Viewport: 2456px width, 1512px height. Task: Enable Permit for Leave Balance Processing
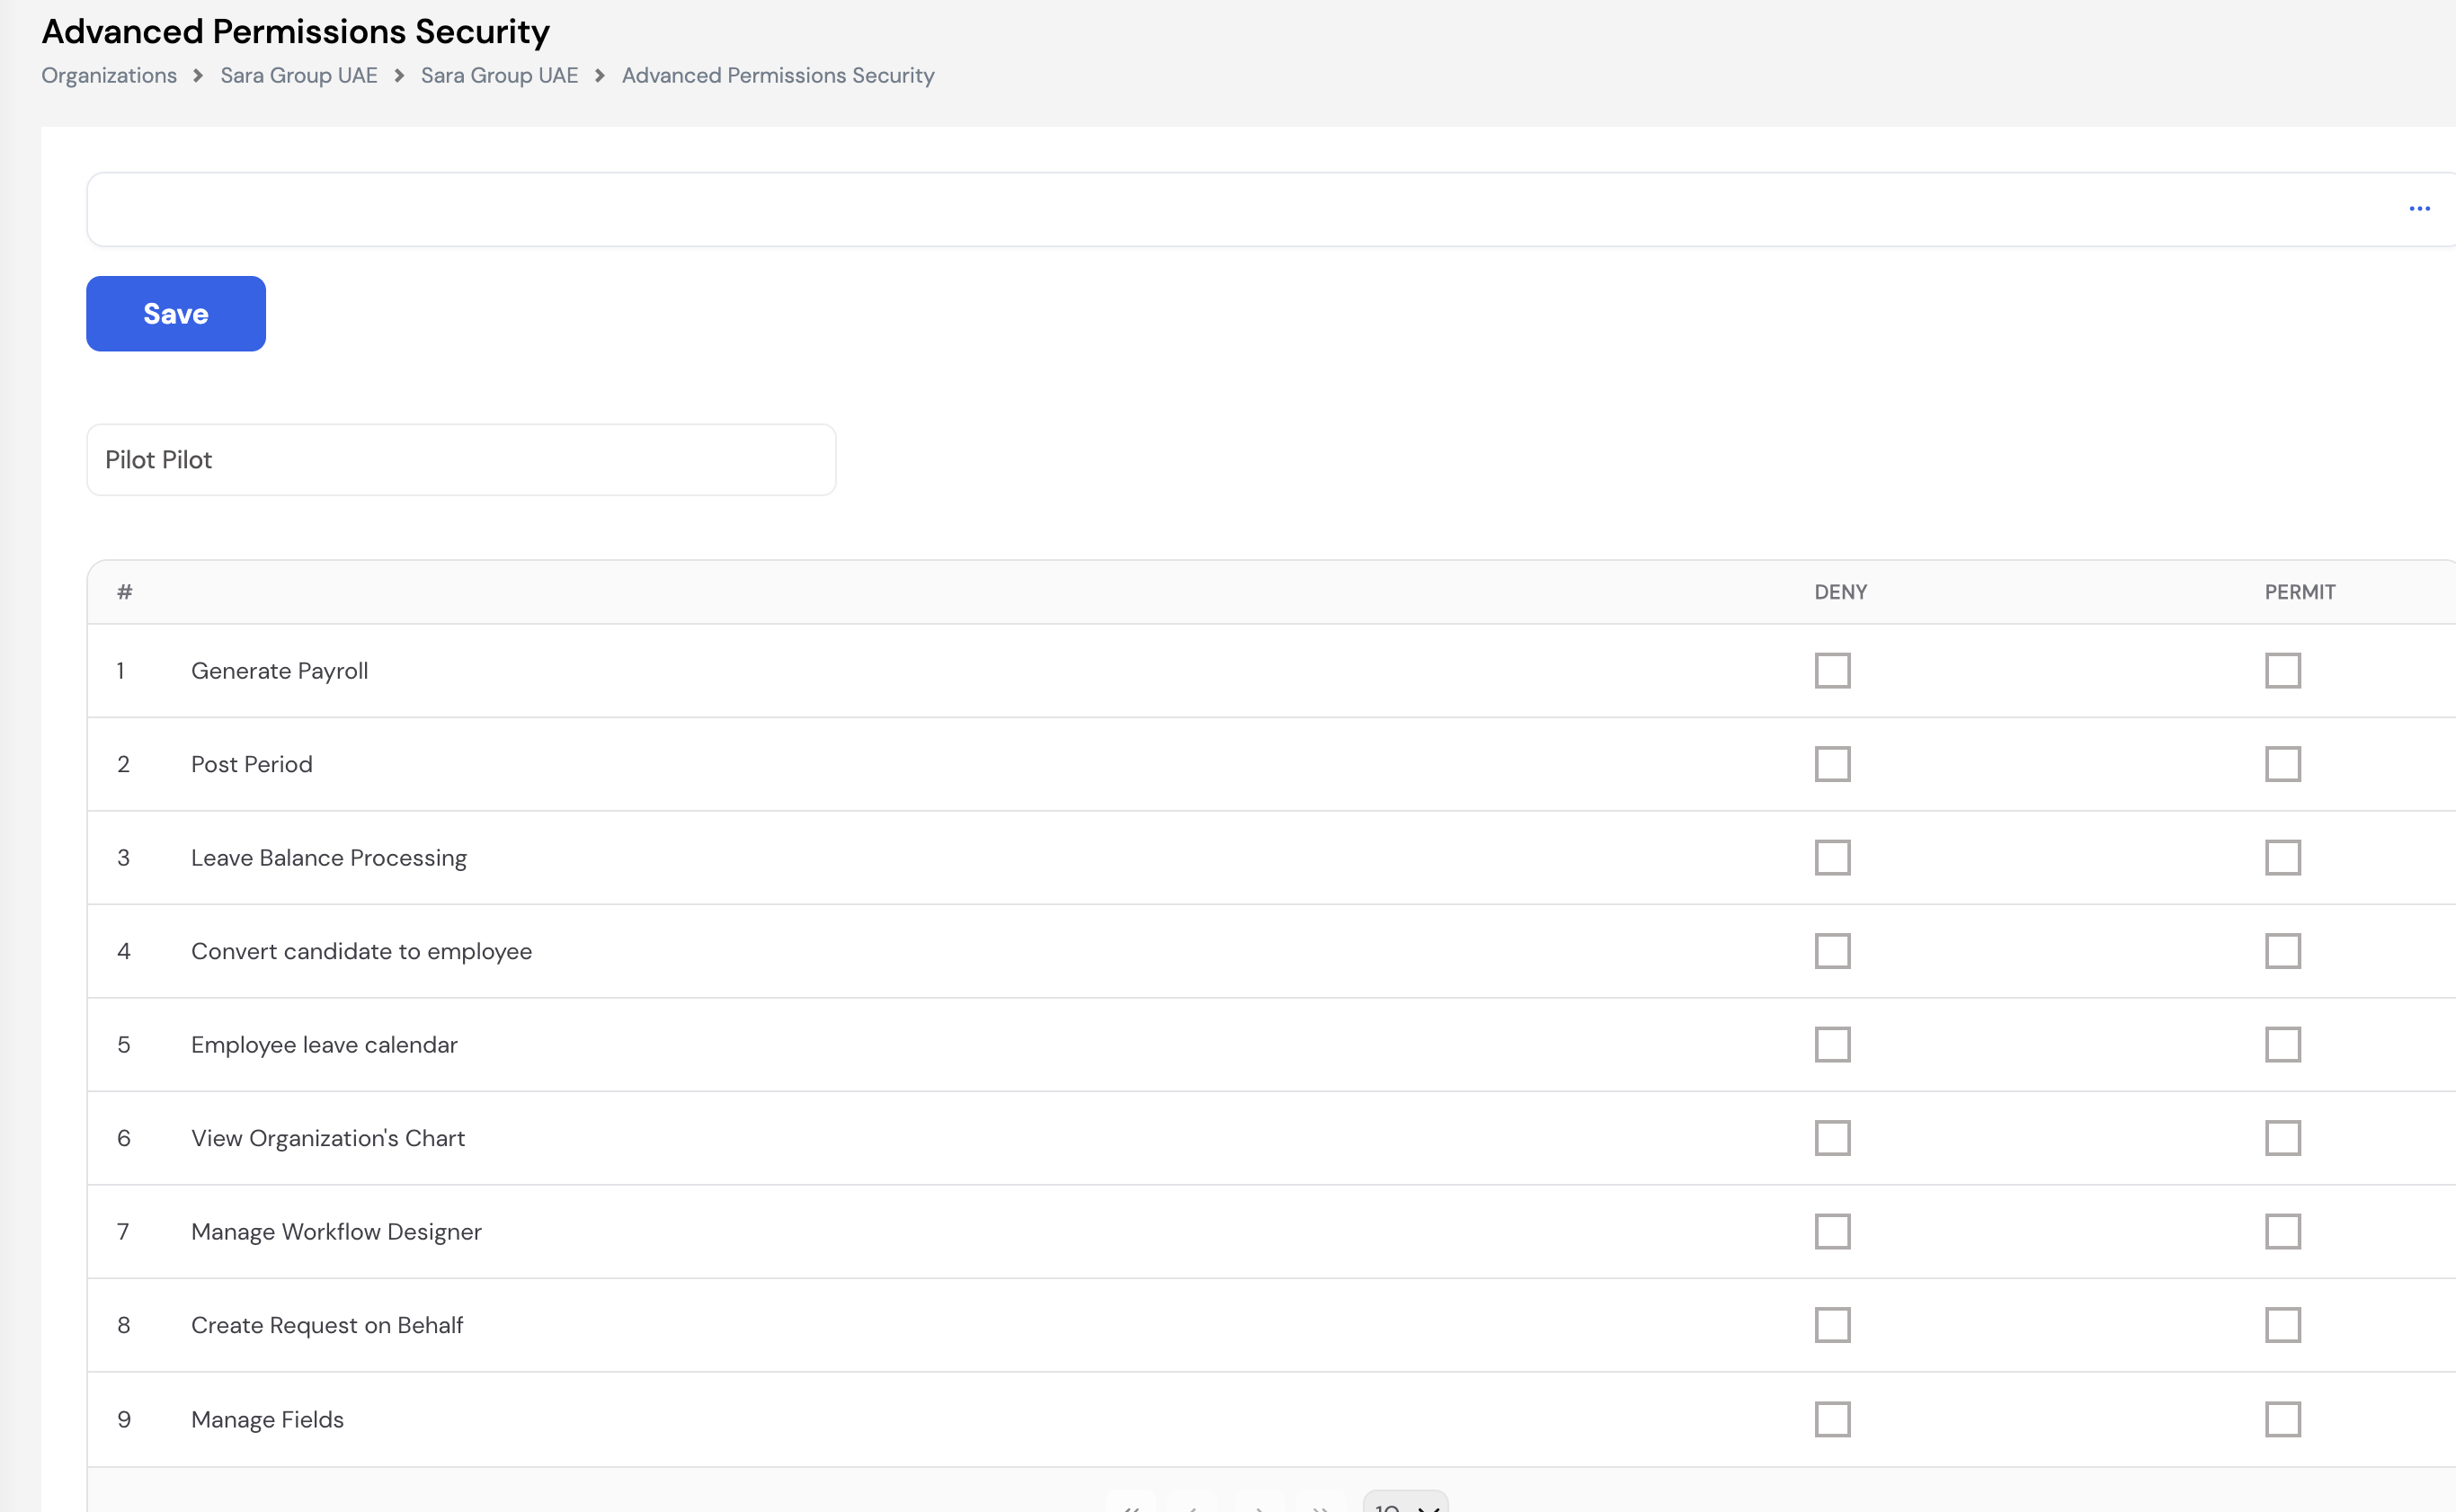point(2283,858)
